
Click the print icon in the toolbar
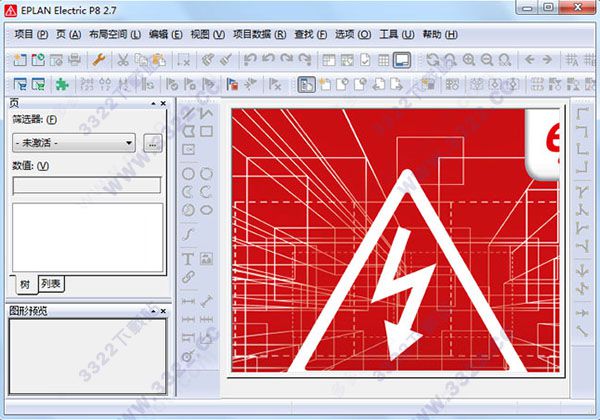click(75, 60)
